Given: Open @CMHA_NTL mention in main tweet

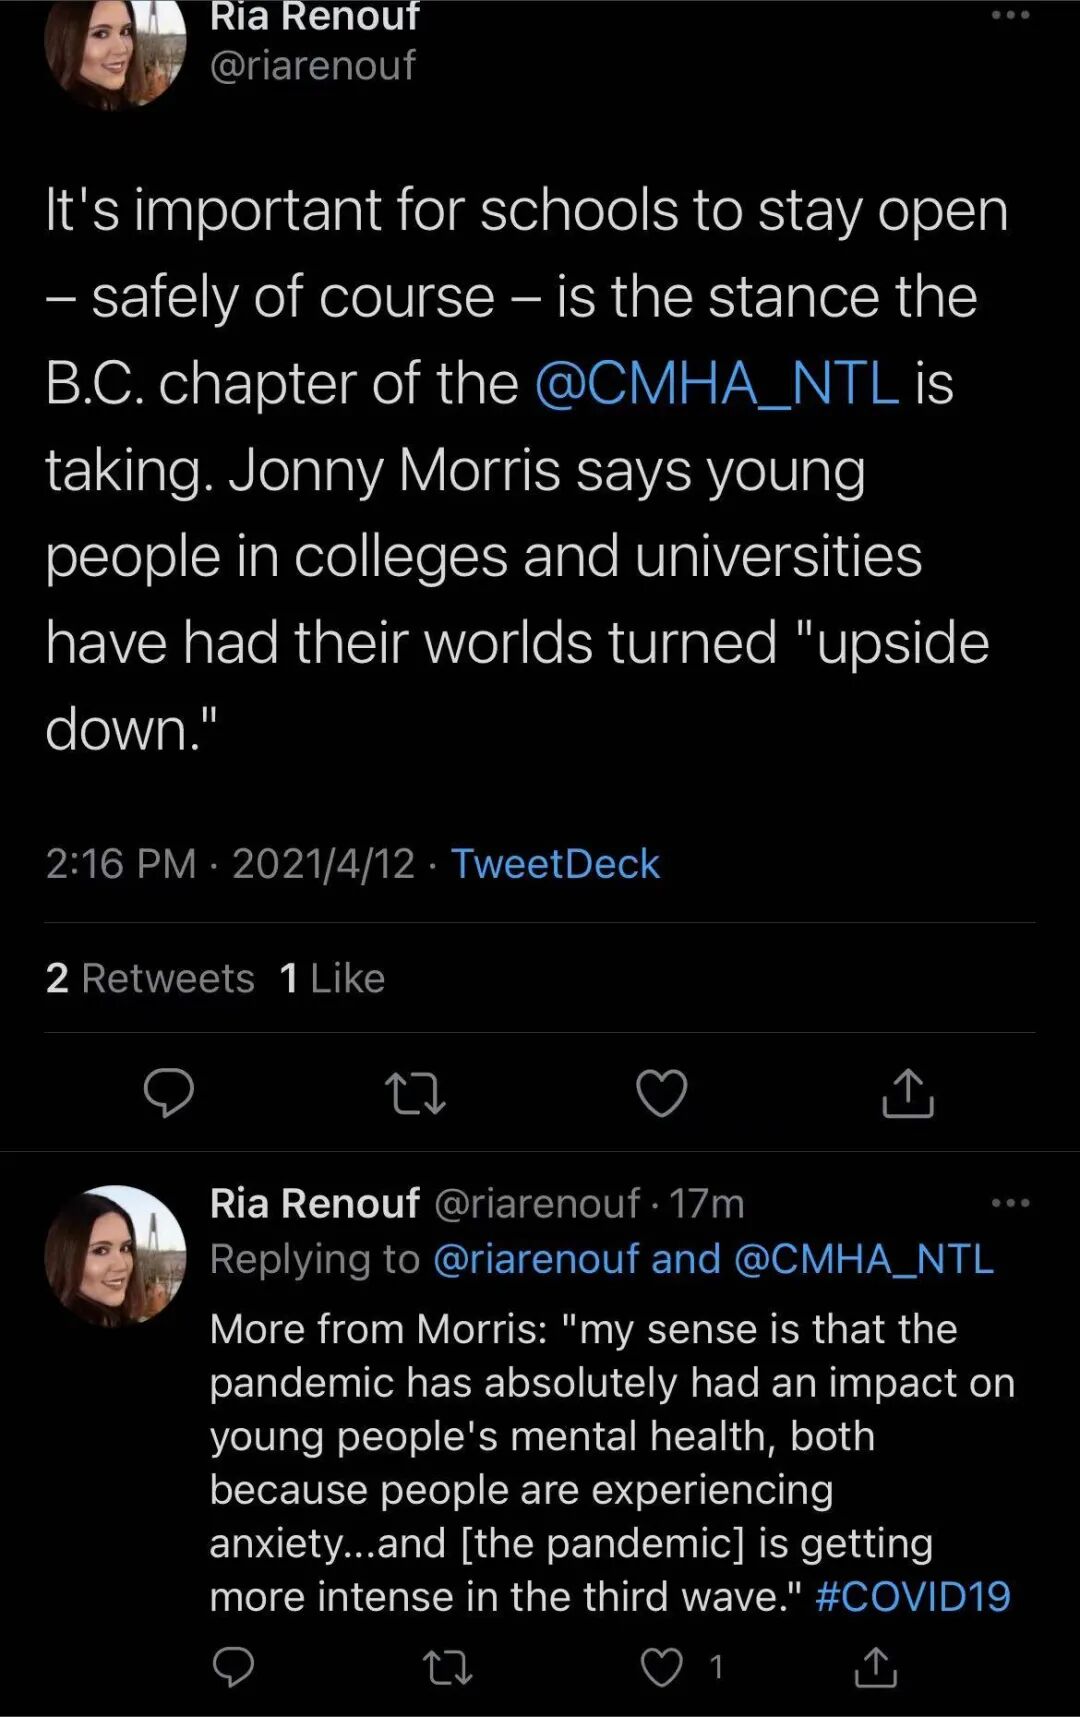Looking at the screenshot, I should pos(717,384).
